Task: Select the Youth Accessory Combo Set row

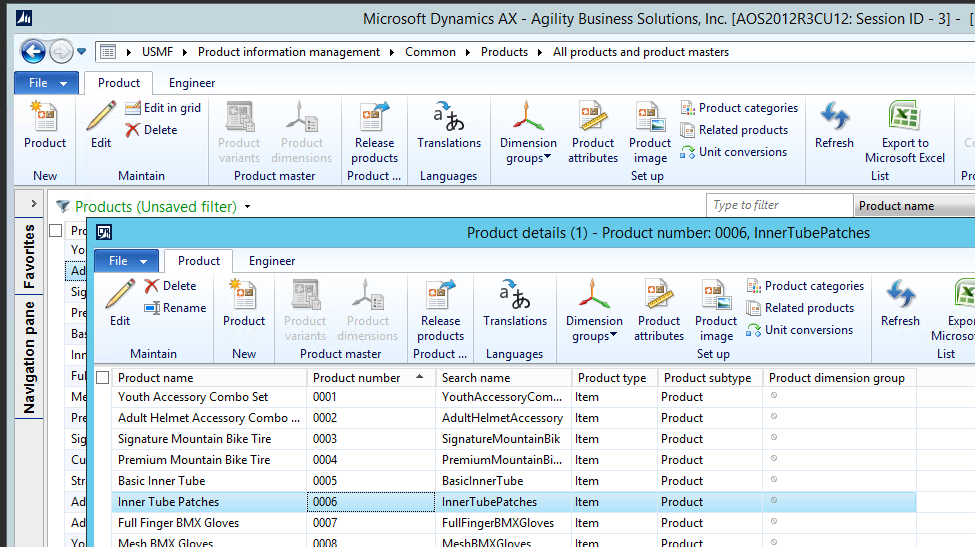Action: point(514,397)
